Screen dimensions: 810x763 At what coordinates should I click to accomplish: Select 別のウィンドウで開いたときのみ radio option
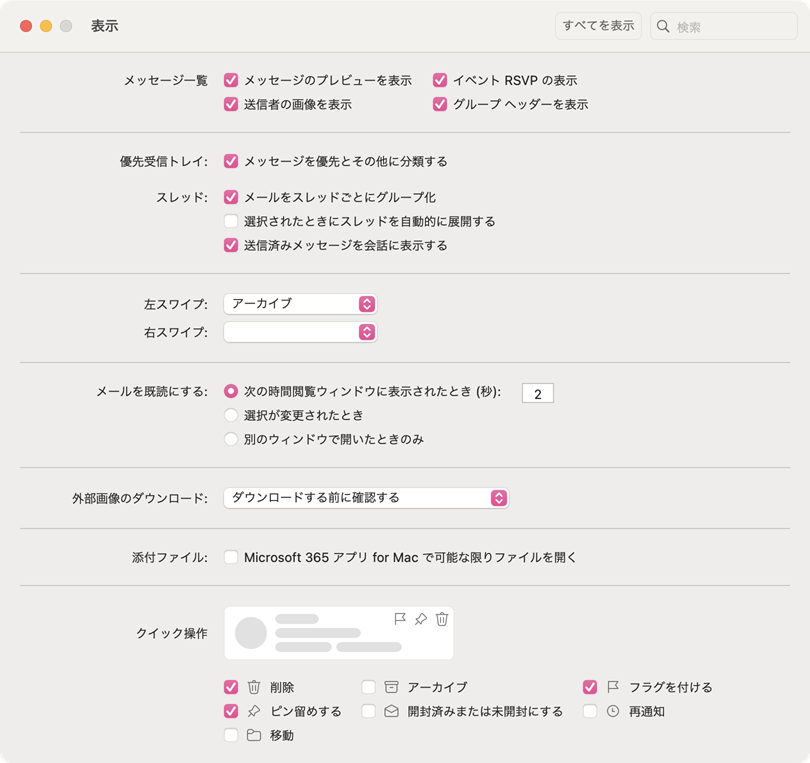(231, 439)
